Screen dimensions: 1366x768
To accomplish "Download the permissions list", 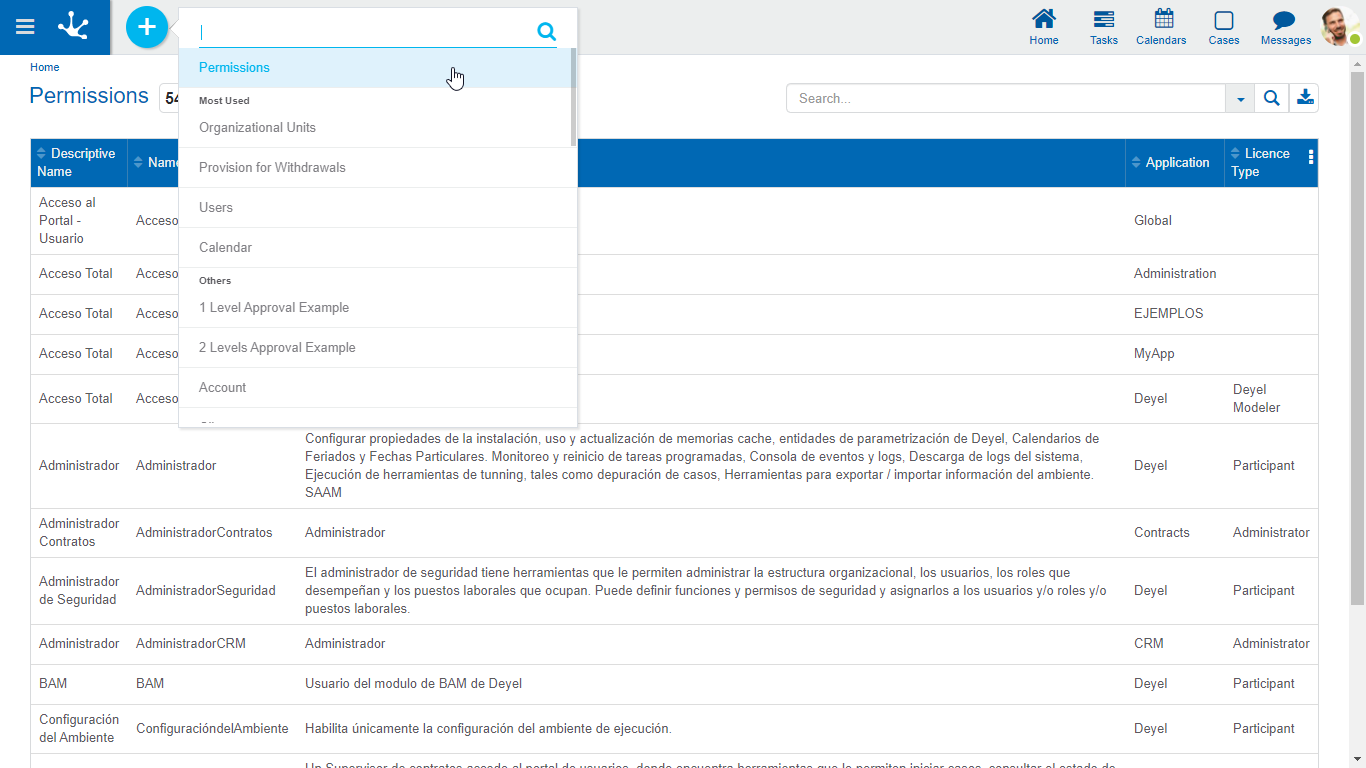I will point(1305,98).
